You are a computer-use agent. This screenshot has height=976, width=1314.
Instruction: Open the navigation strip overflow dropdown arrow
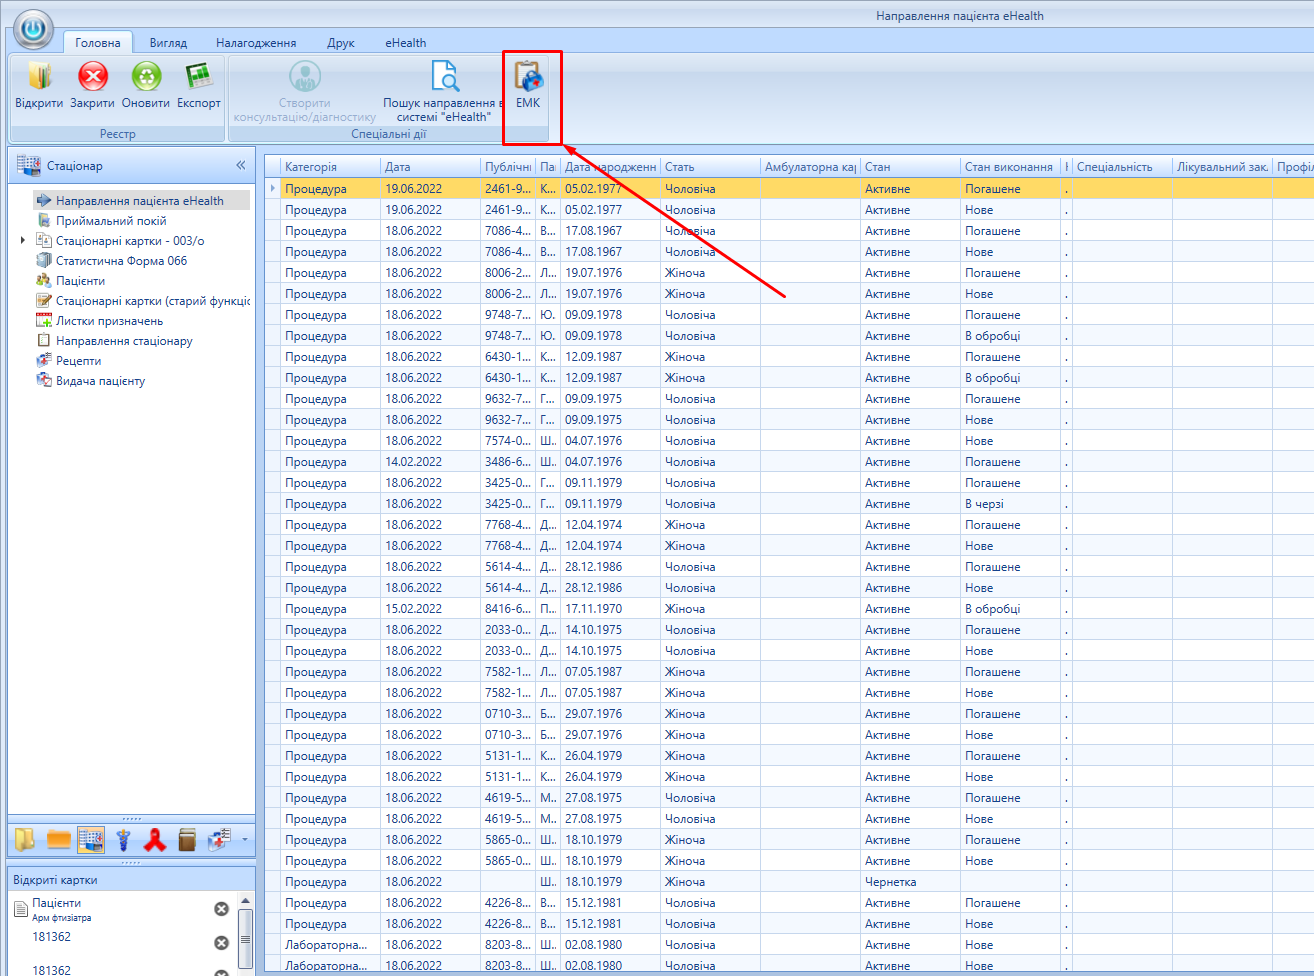pyautogui.click(x=245, y=840)
